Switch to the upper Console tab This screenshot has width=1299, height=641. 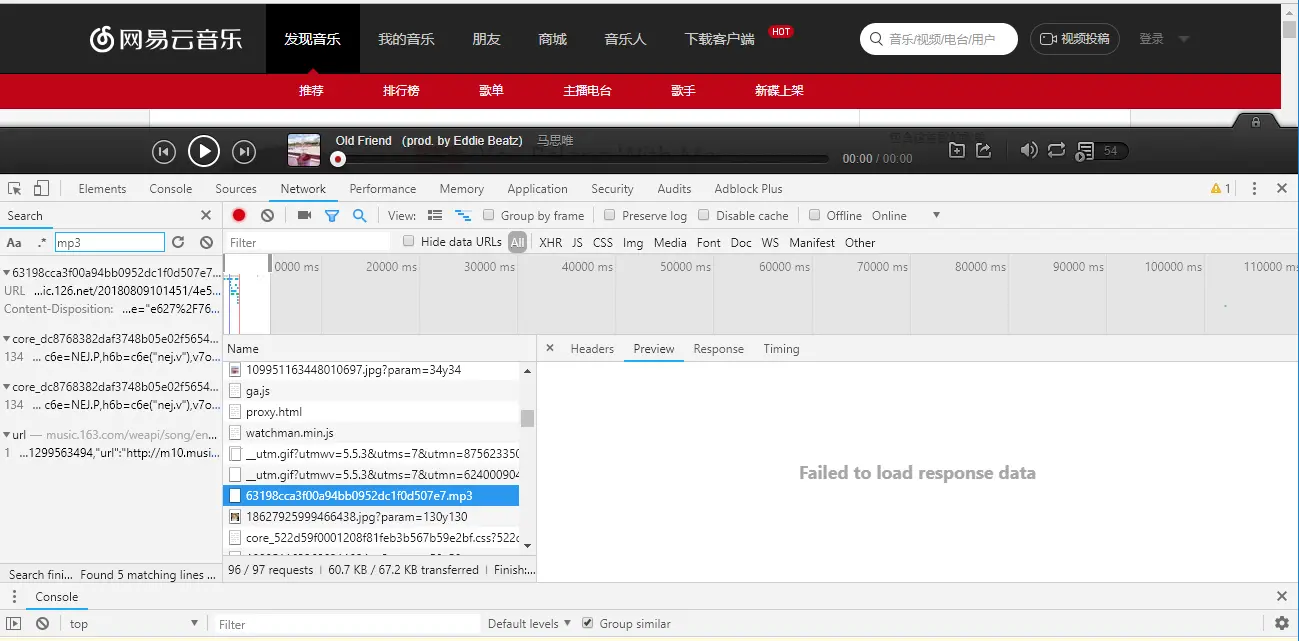tap(171, 188)
